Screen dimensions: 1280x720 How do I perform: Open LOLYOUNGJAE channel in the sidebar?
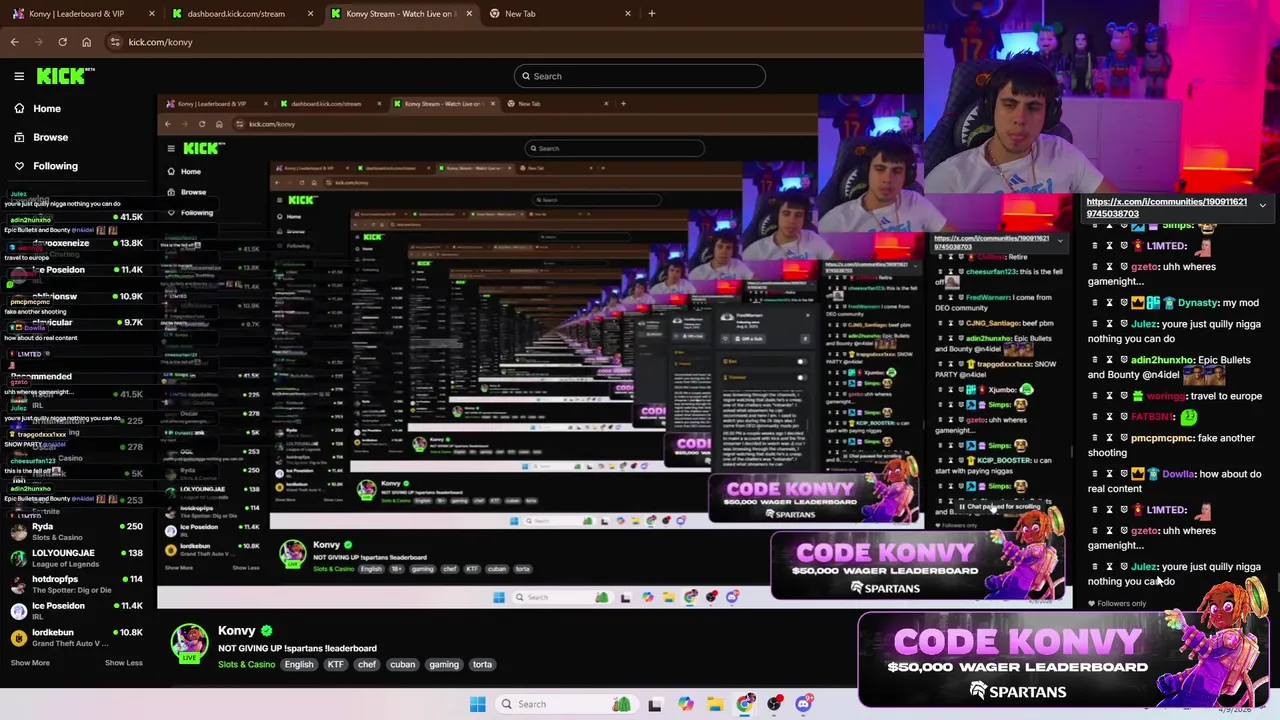pyautogui.click(x=76, y=558)
